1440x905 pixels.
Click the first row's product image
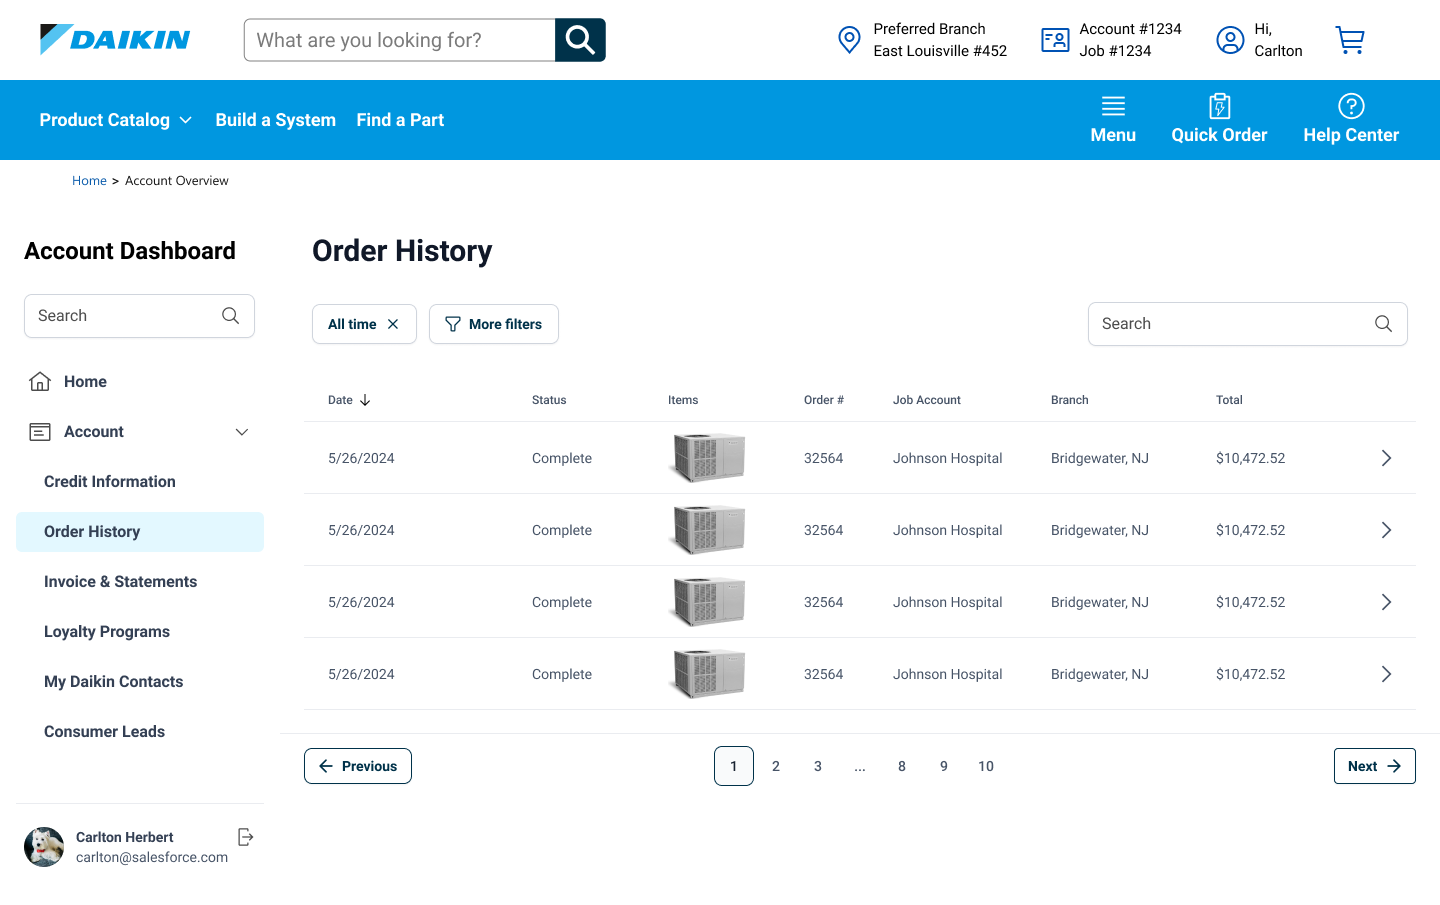[708, 458]
